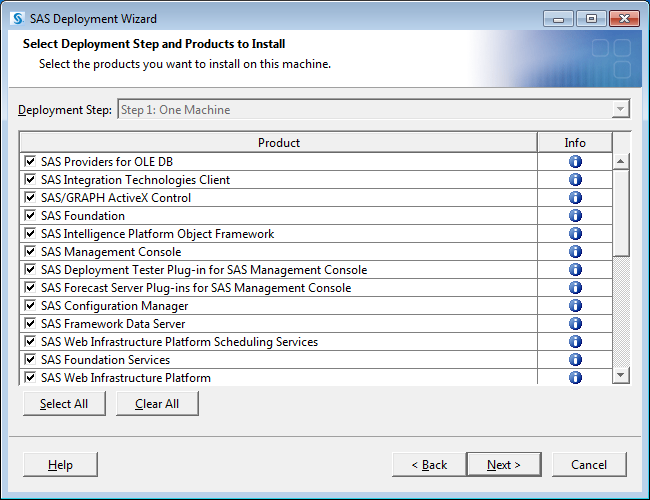Screen dimensions: 650x500
Task: Toggle SAS Framework Data Server checkbox
Action: [x=30, y=323]
